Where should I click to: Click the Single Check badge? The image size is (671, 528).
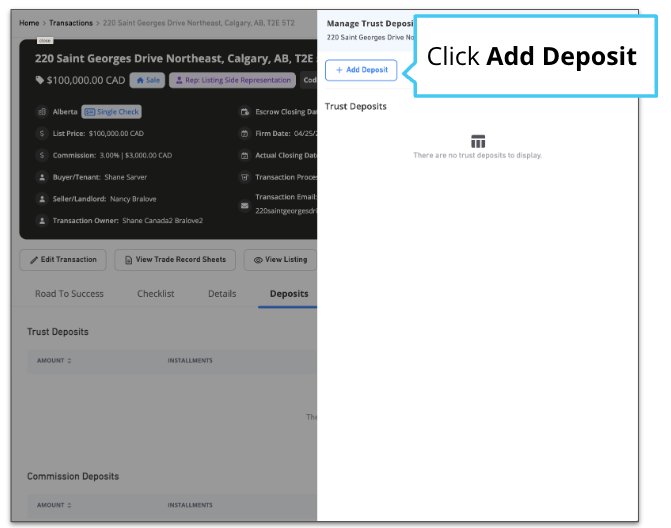coord(112,112)
